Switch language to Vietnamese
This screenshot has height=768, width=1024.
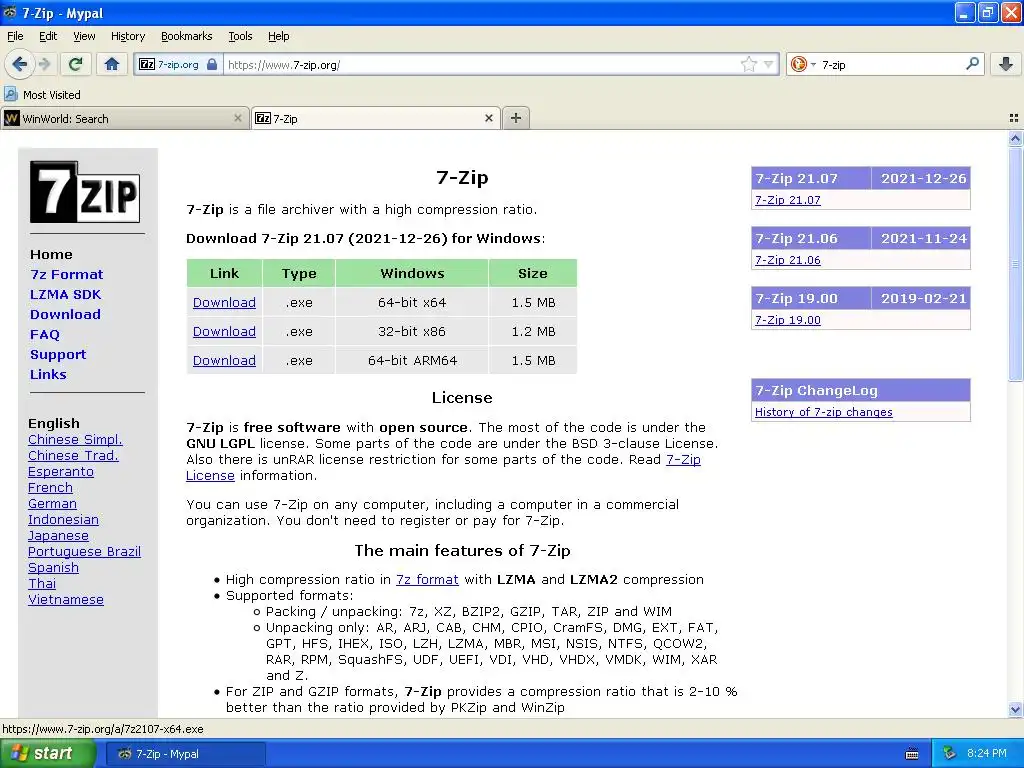(66, 600)
